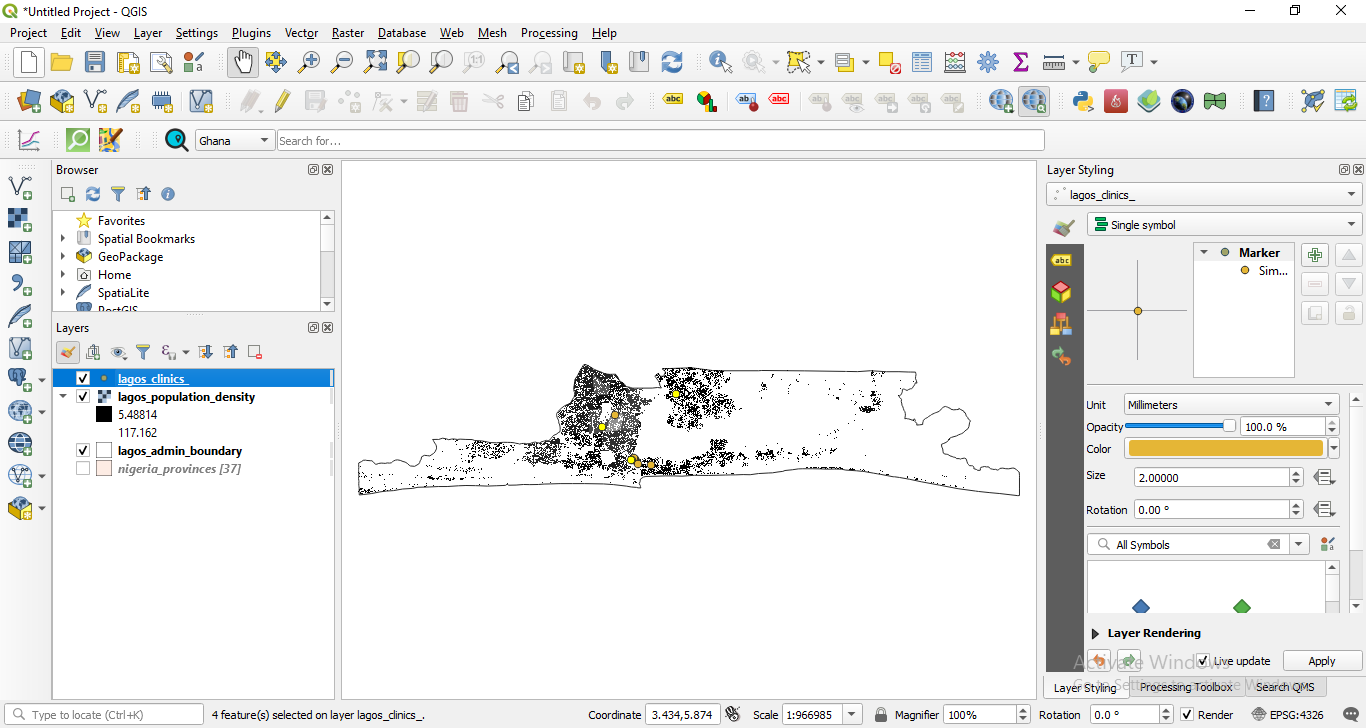Click the lock scale padlock toggle
The height and width of the screenshot is (728, 1366).
tap(881, 715)
